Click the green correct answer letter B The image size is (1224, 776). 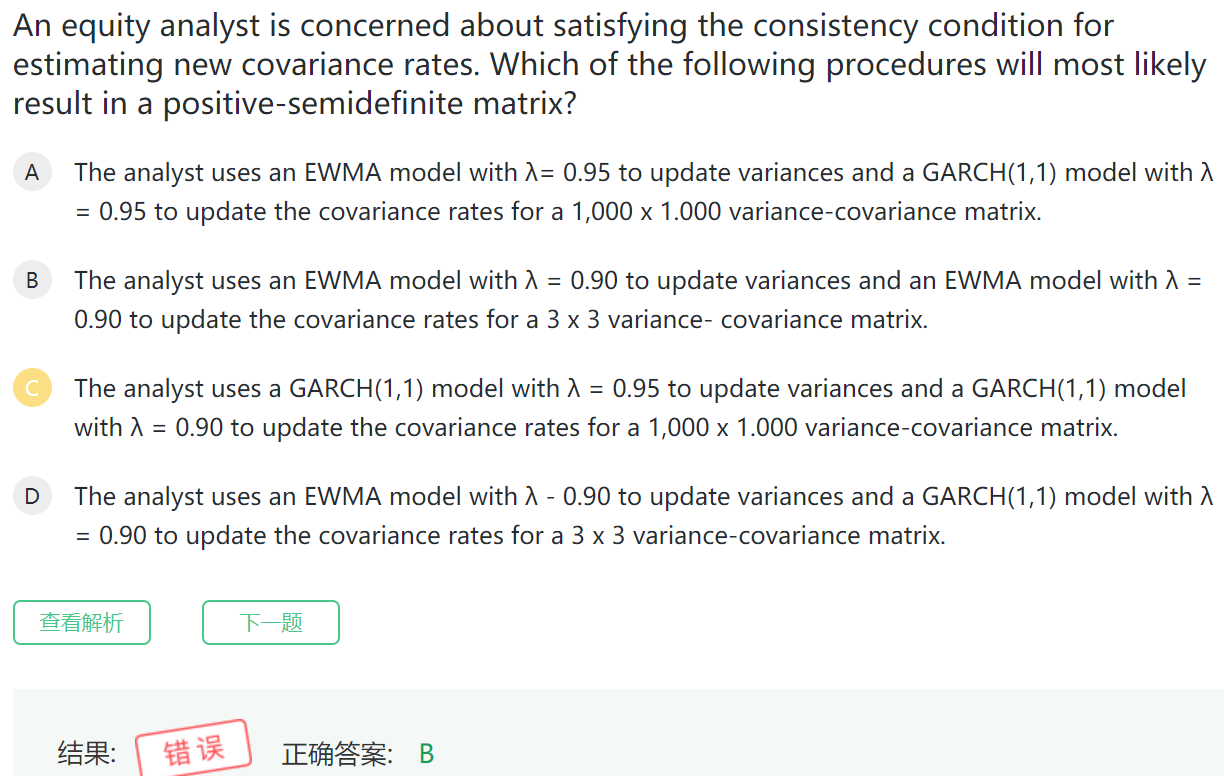coord(426,754)
